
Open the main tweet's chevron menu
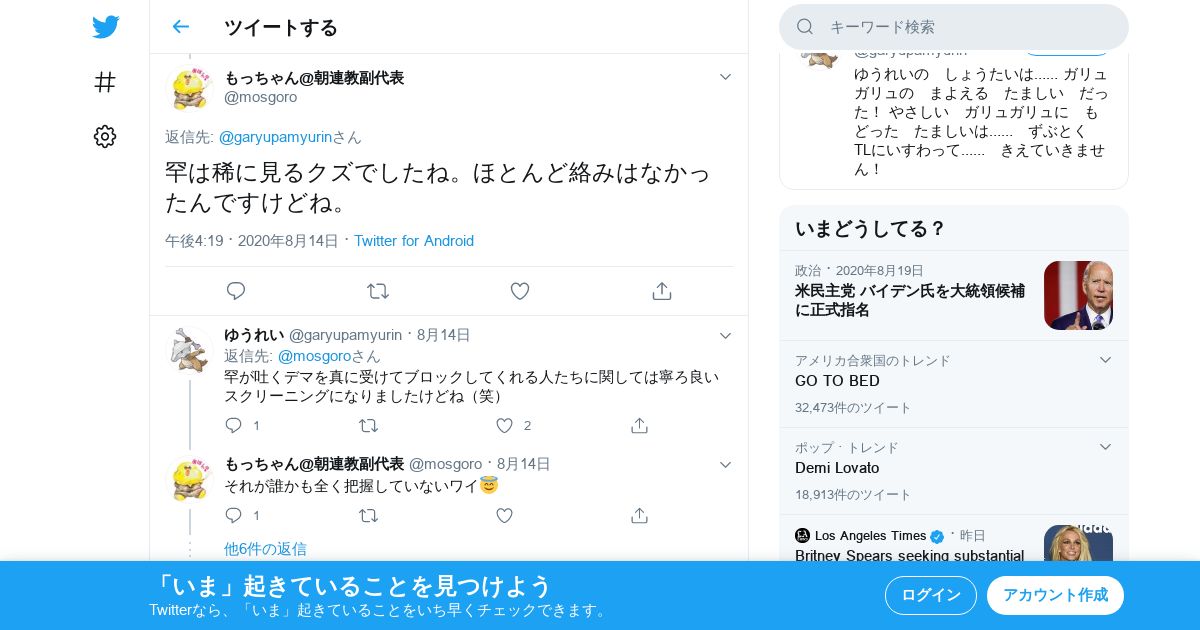pyautogui.click(x=726, y=77)
